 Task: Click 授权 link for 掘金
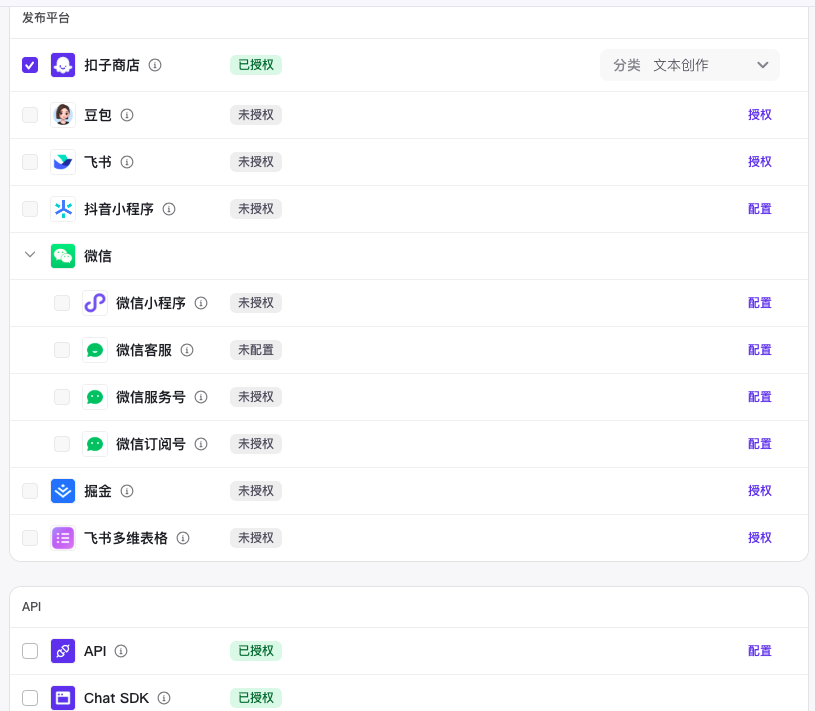point(759,491)
